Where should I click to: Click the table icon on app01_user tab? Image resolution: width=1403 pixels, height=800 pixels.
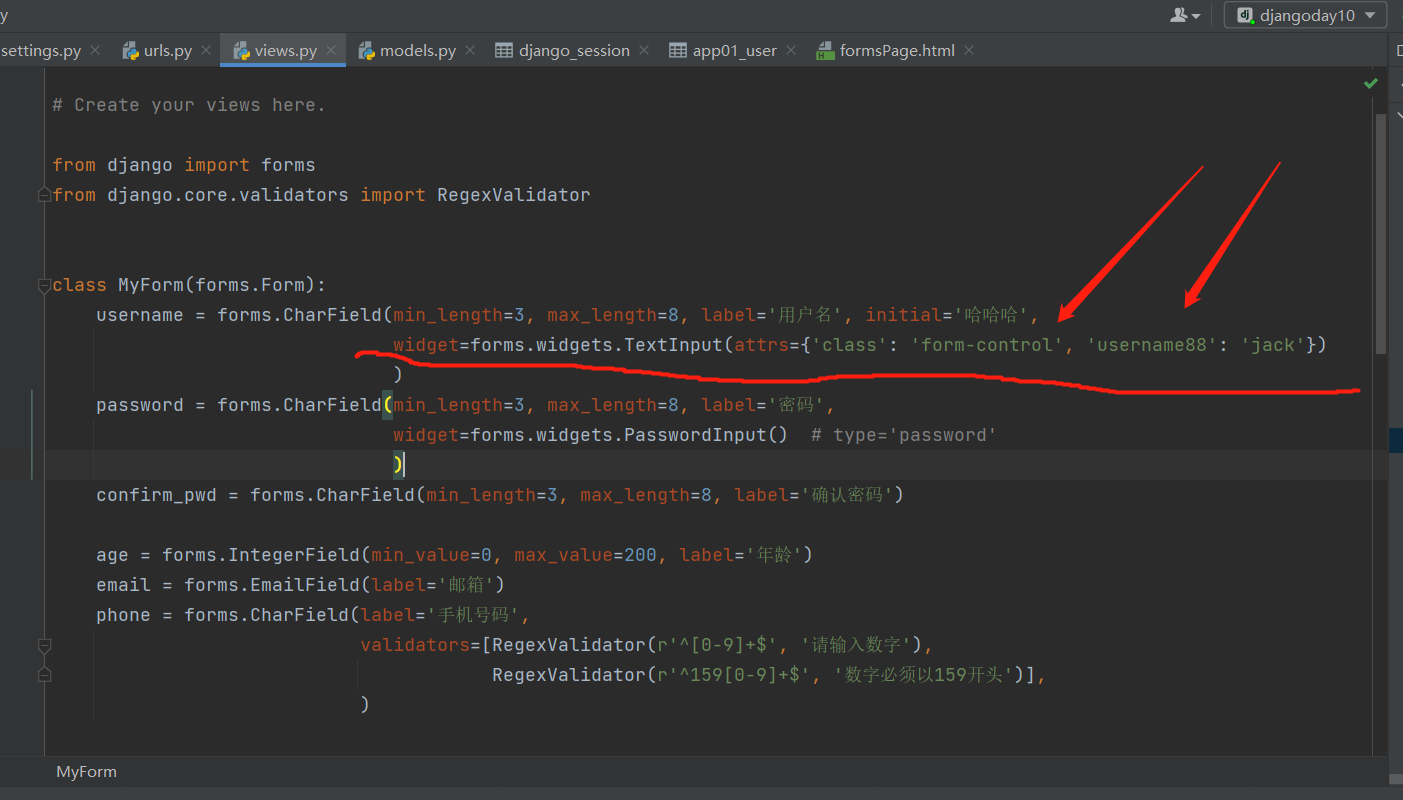point(678,50)
